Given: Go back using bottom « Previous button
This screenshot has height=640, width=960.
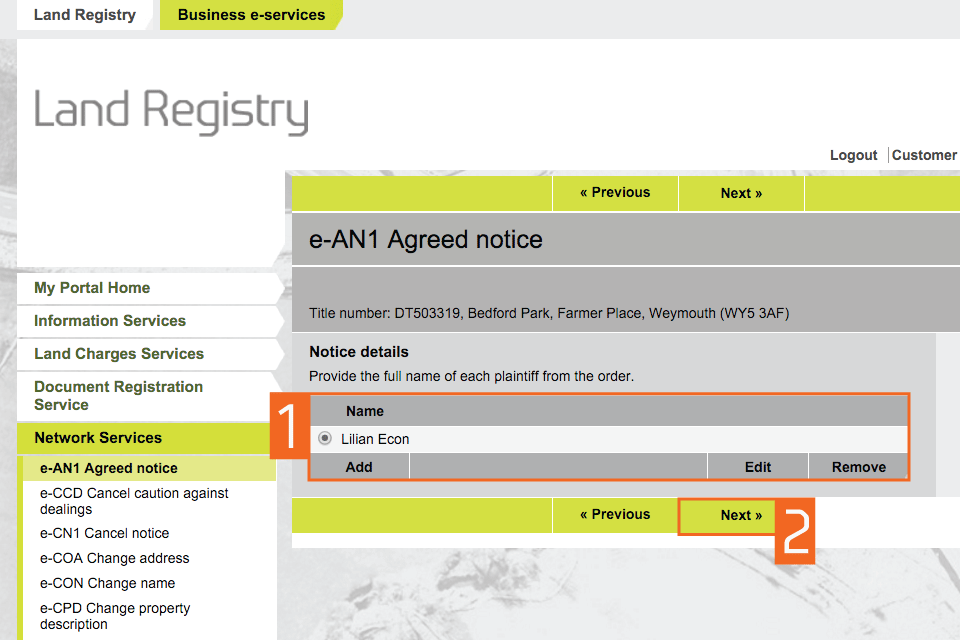Looking at the screenshot, I should click(x=615, y=515).
